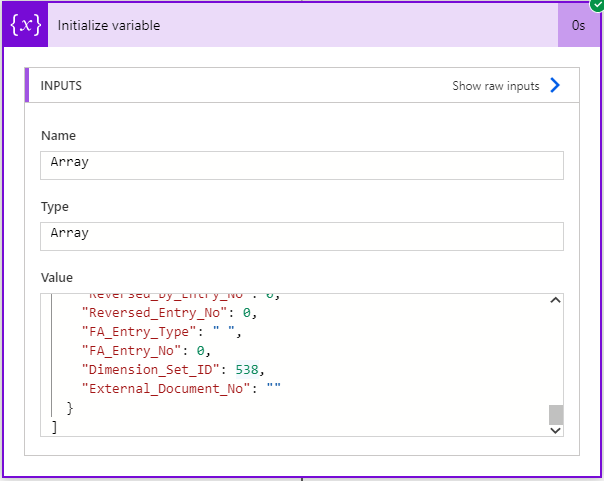Viewport: 604px width, 481px height.
Task: Click the Type field containing Array
Action: click(301, 235)
